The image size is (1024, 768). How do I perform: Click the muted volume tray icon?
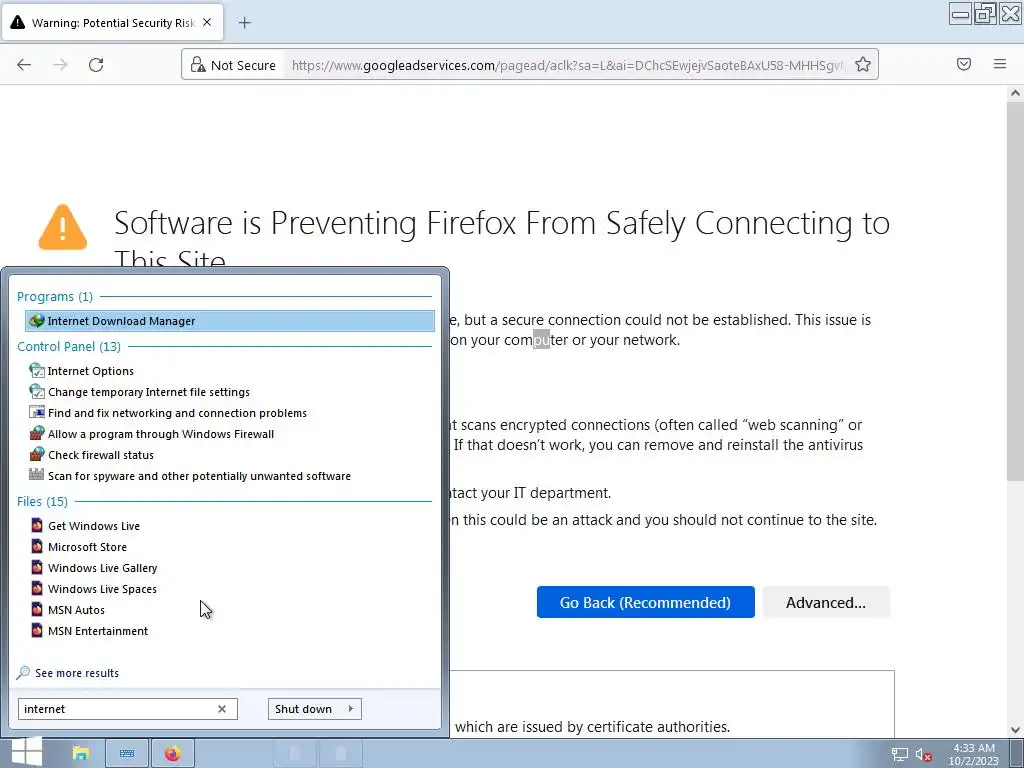[x=923, y=754]
